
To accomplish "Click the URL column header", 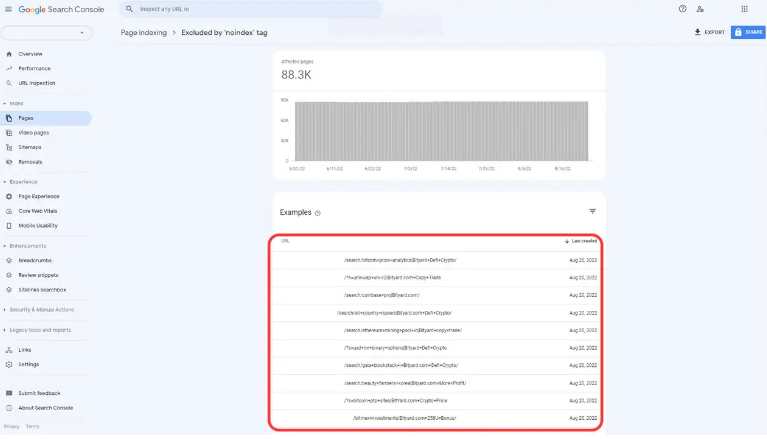I will pyautogui.click(x=285, y=241).
